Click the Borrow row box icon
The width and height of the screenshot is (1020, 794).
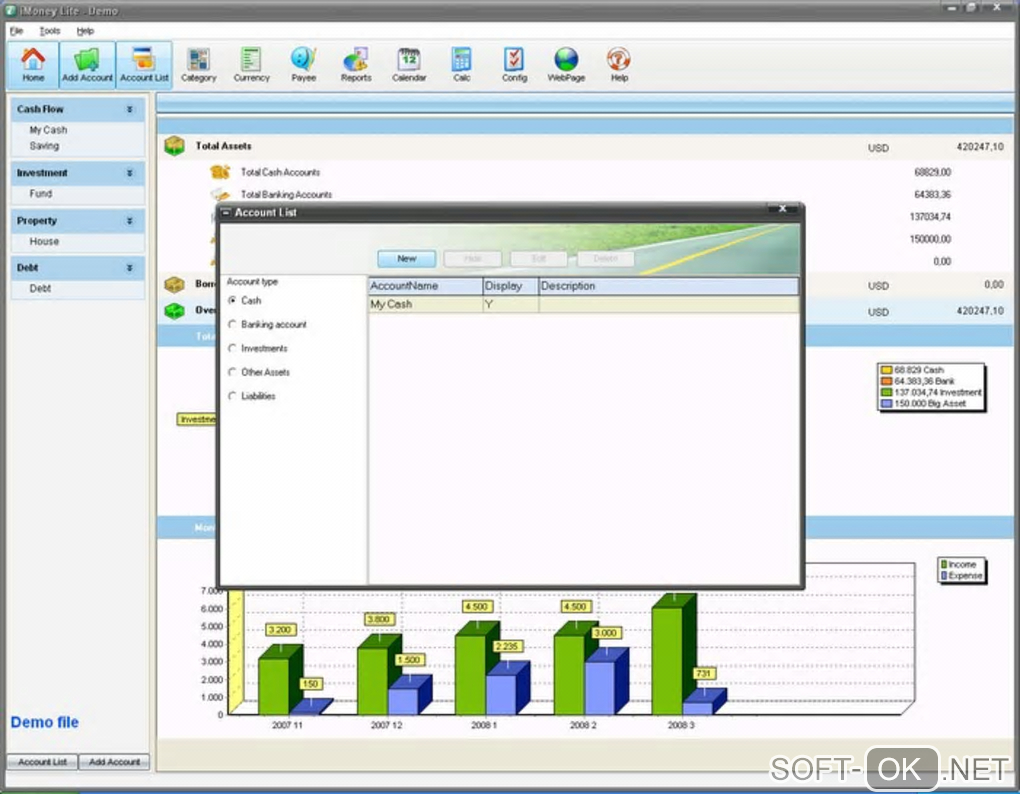coord(174,284)
